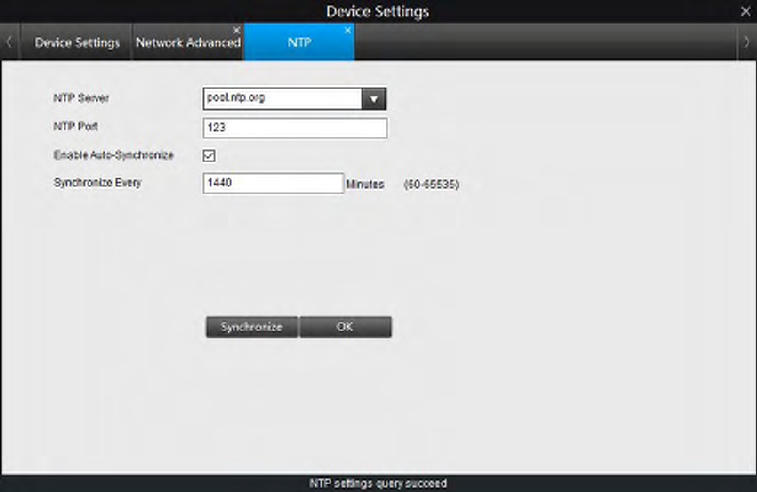
Task: Click the Synchronize Every minutes field
Action: tap(273, 183)
